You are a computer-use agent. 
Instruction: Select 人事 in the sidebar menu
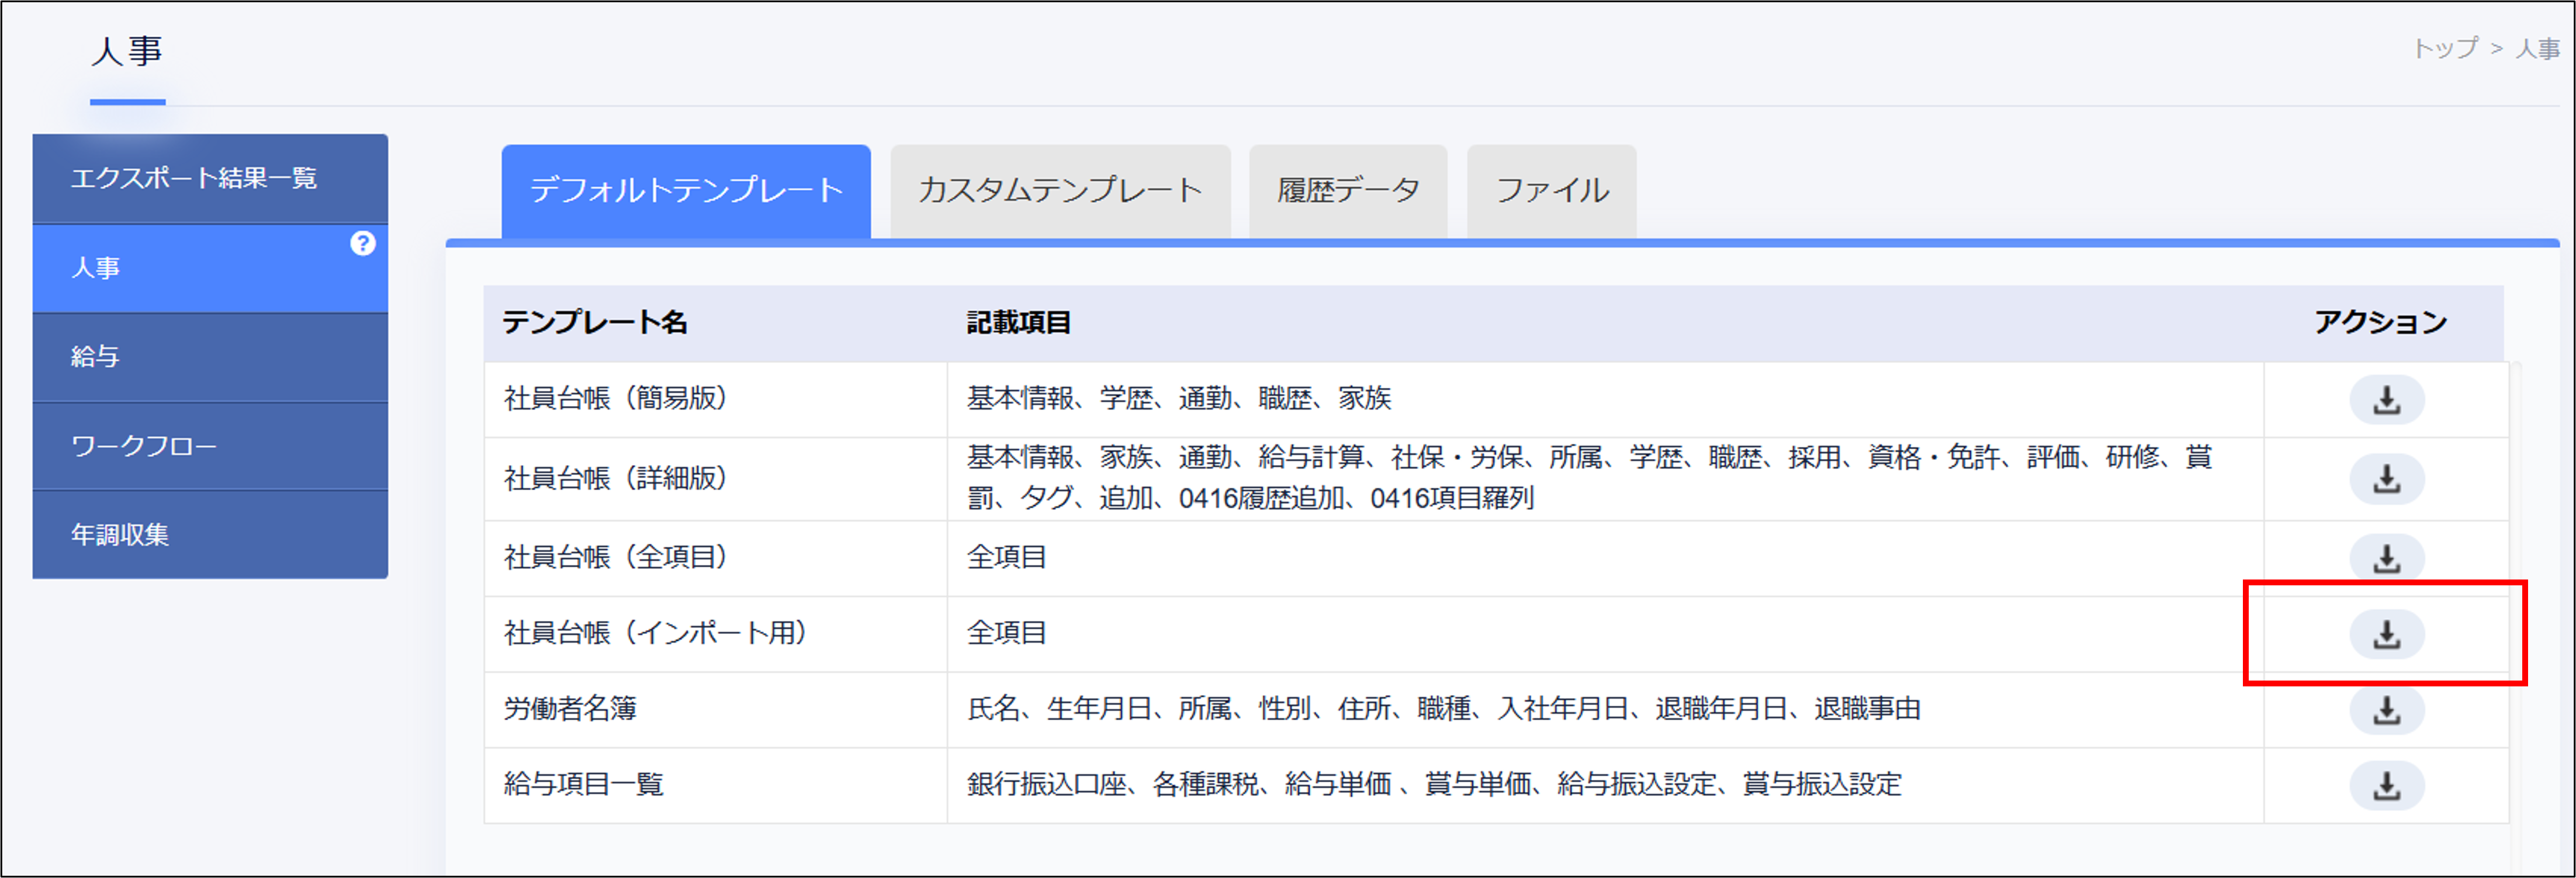[96, 268]
